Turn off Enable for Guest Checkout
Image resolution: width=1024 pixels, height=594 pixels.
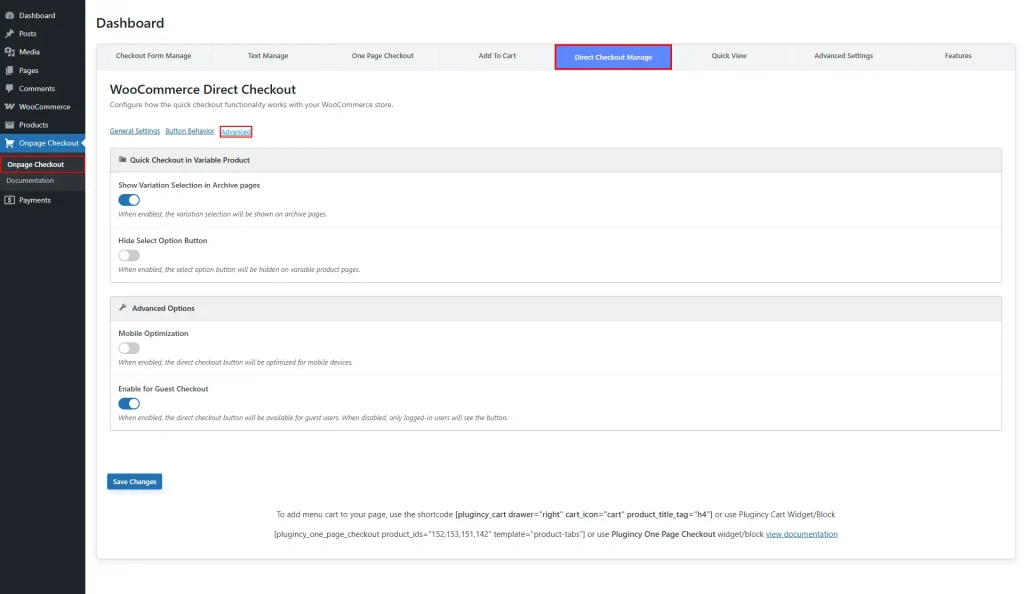pos(129,403)
